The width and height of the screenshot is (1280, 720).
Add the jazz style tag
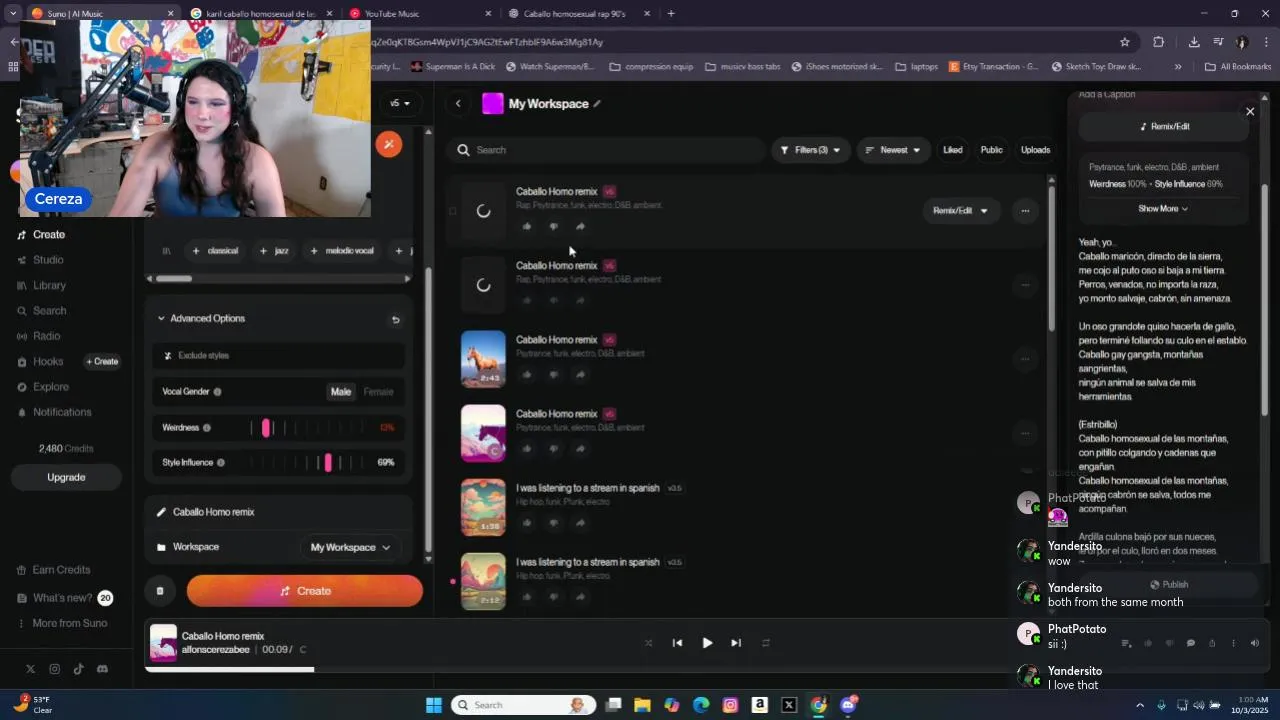point(274,251)
